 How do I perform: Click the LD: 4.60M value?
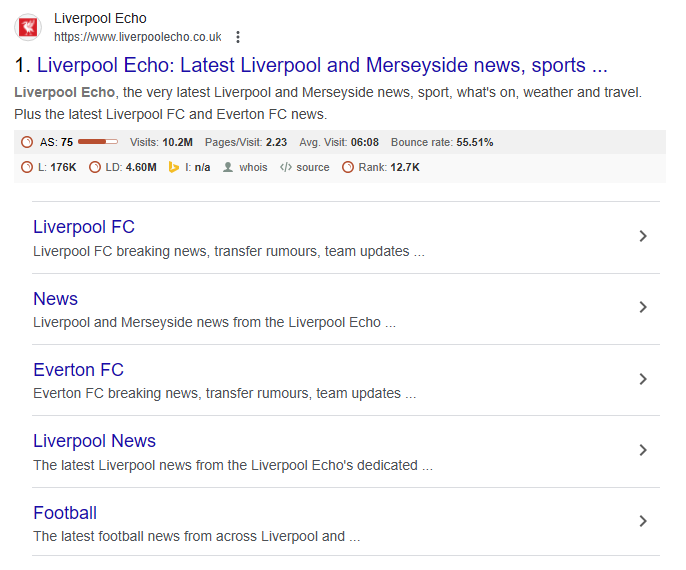(x=131, y=167)
